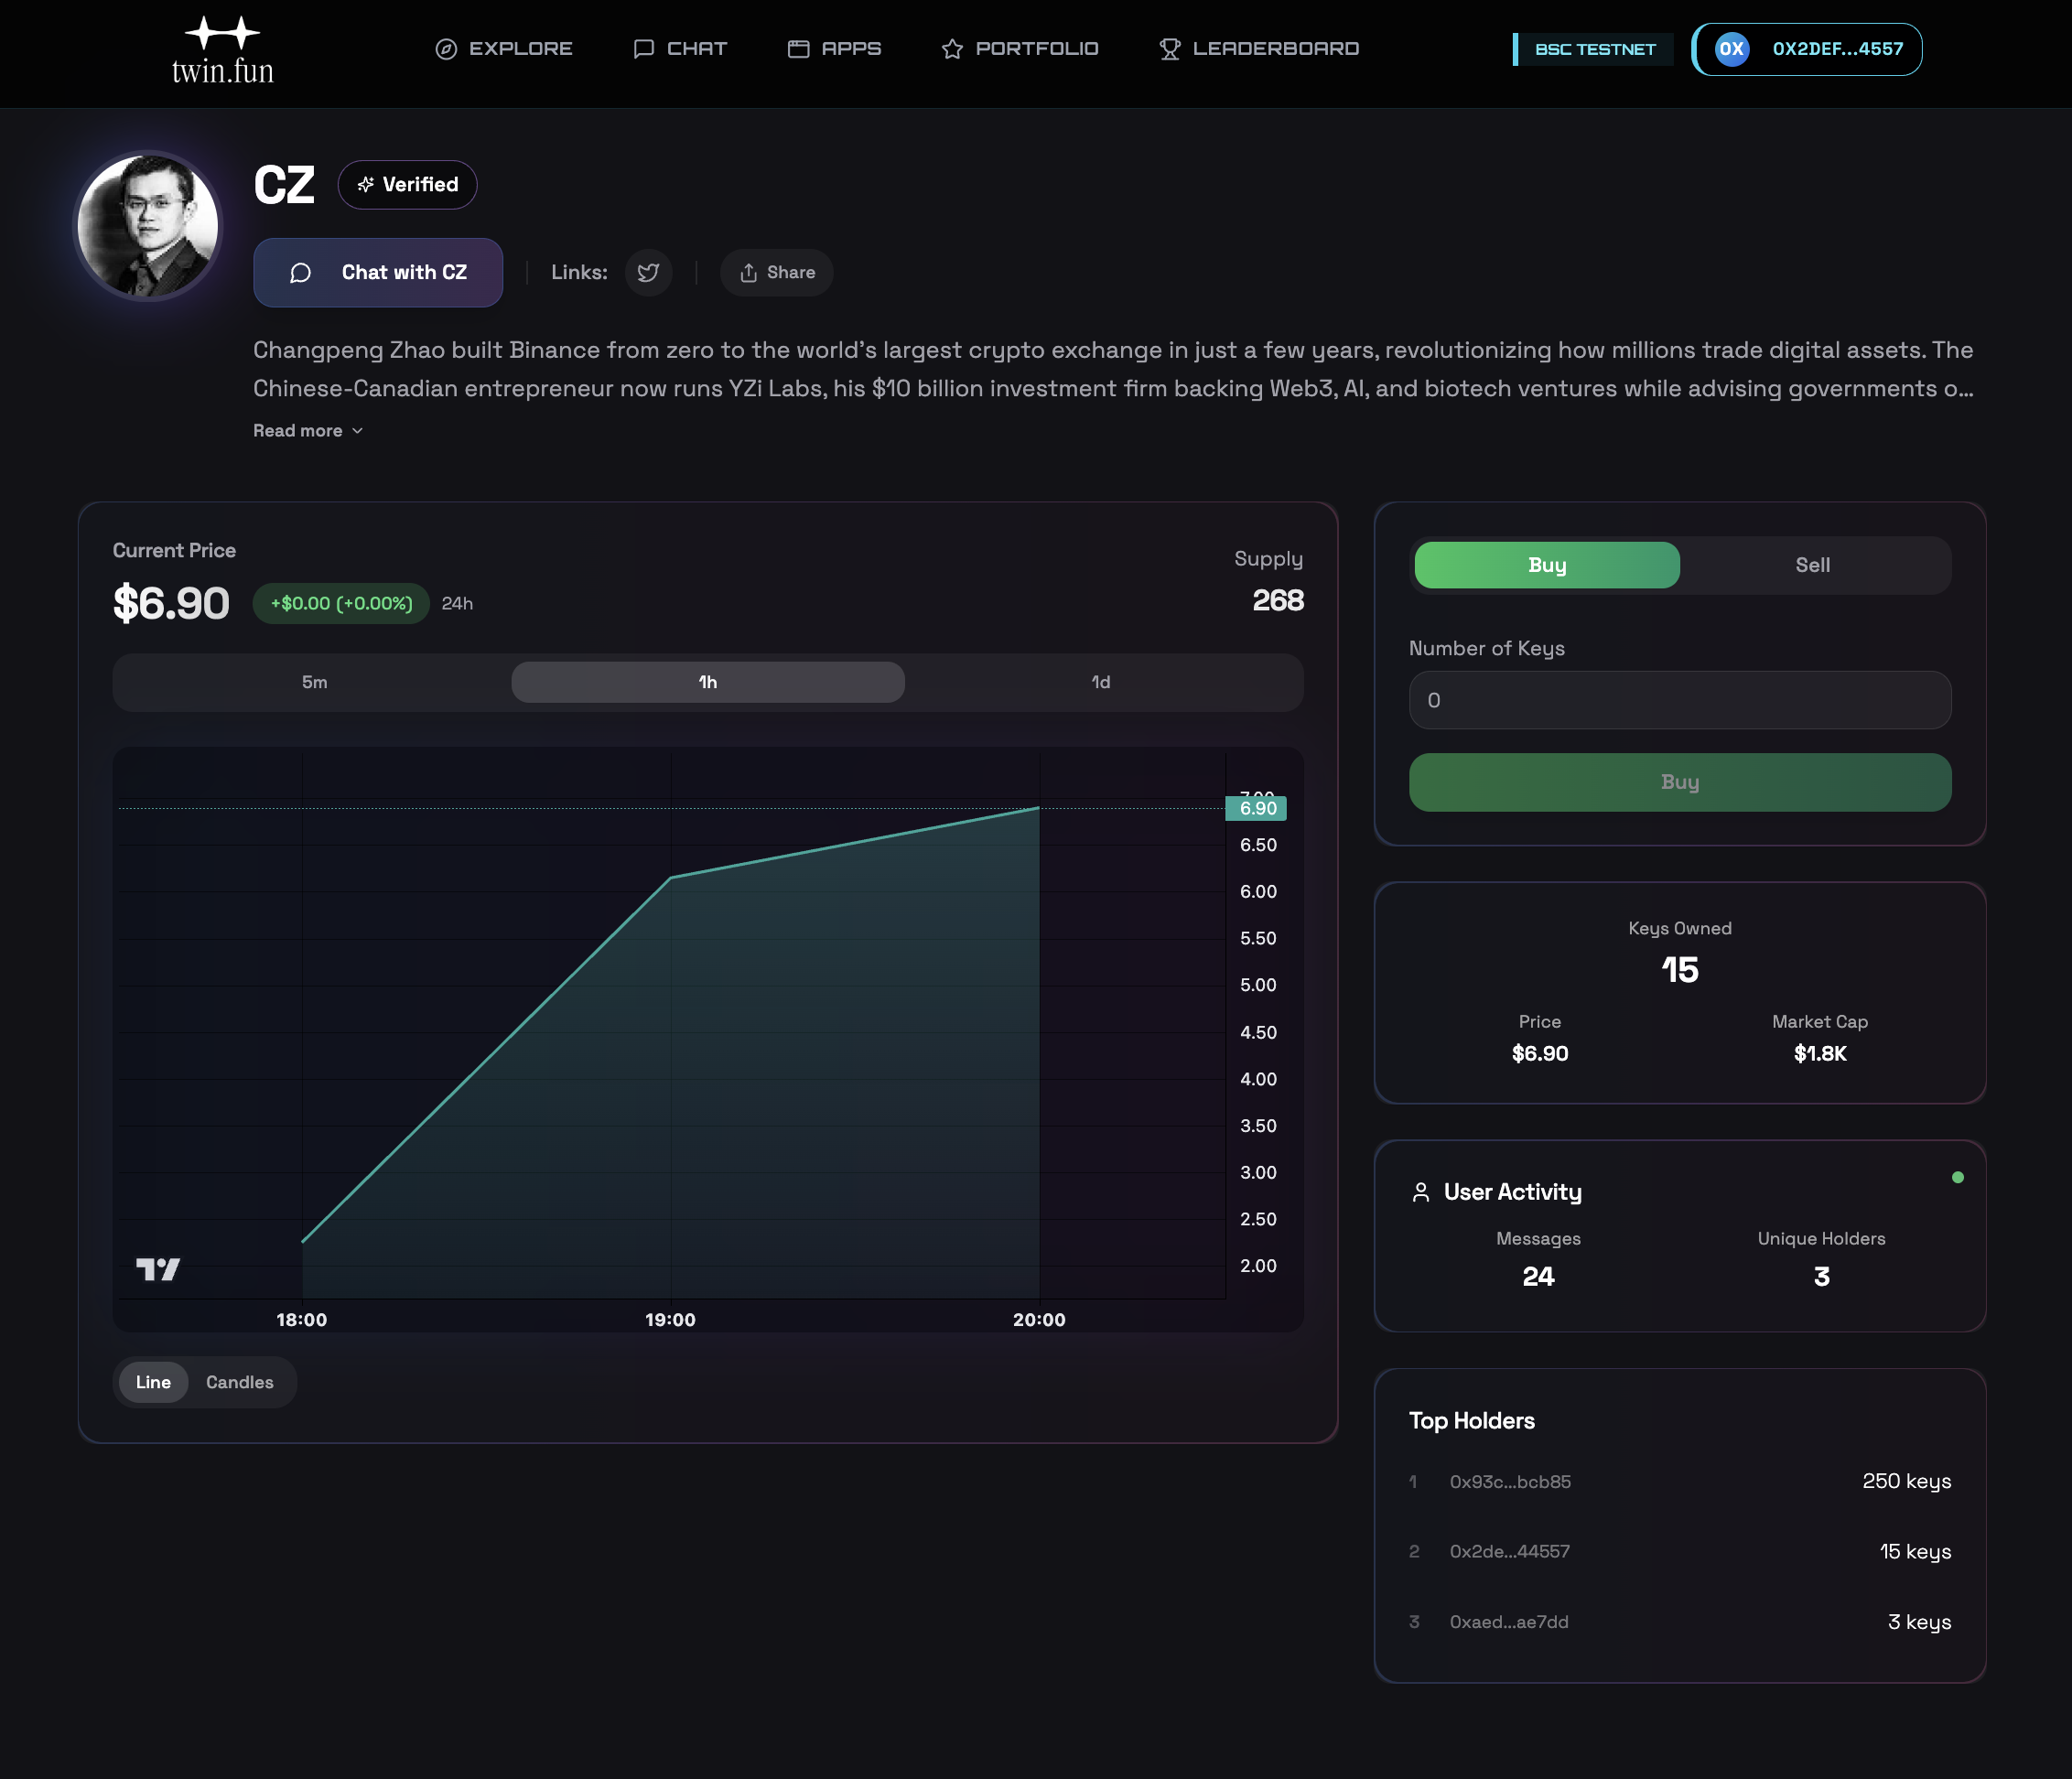
Task: Open Portfolio via the star icon
Action: pyautogui.click(x=952, y=48)
